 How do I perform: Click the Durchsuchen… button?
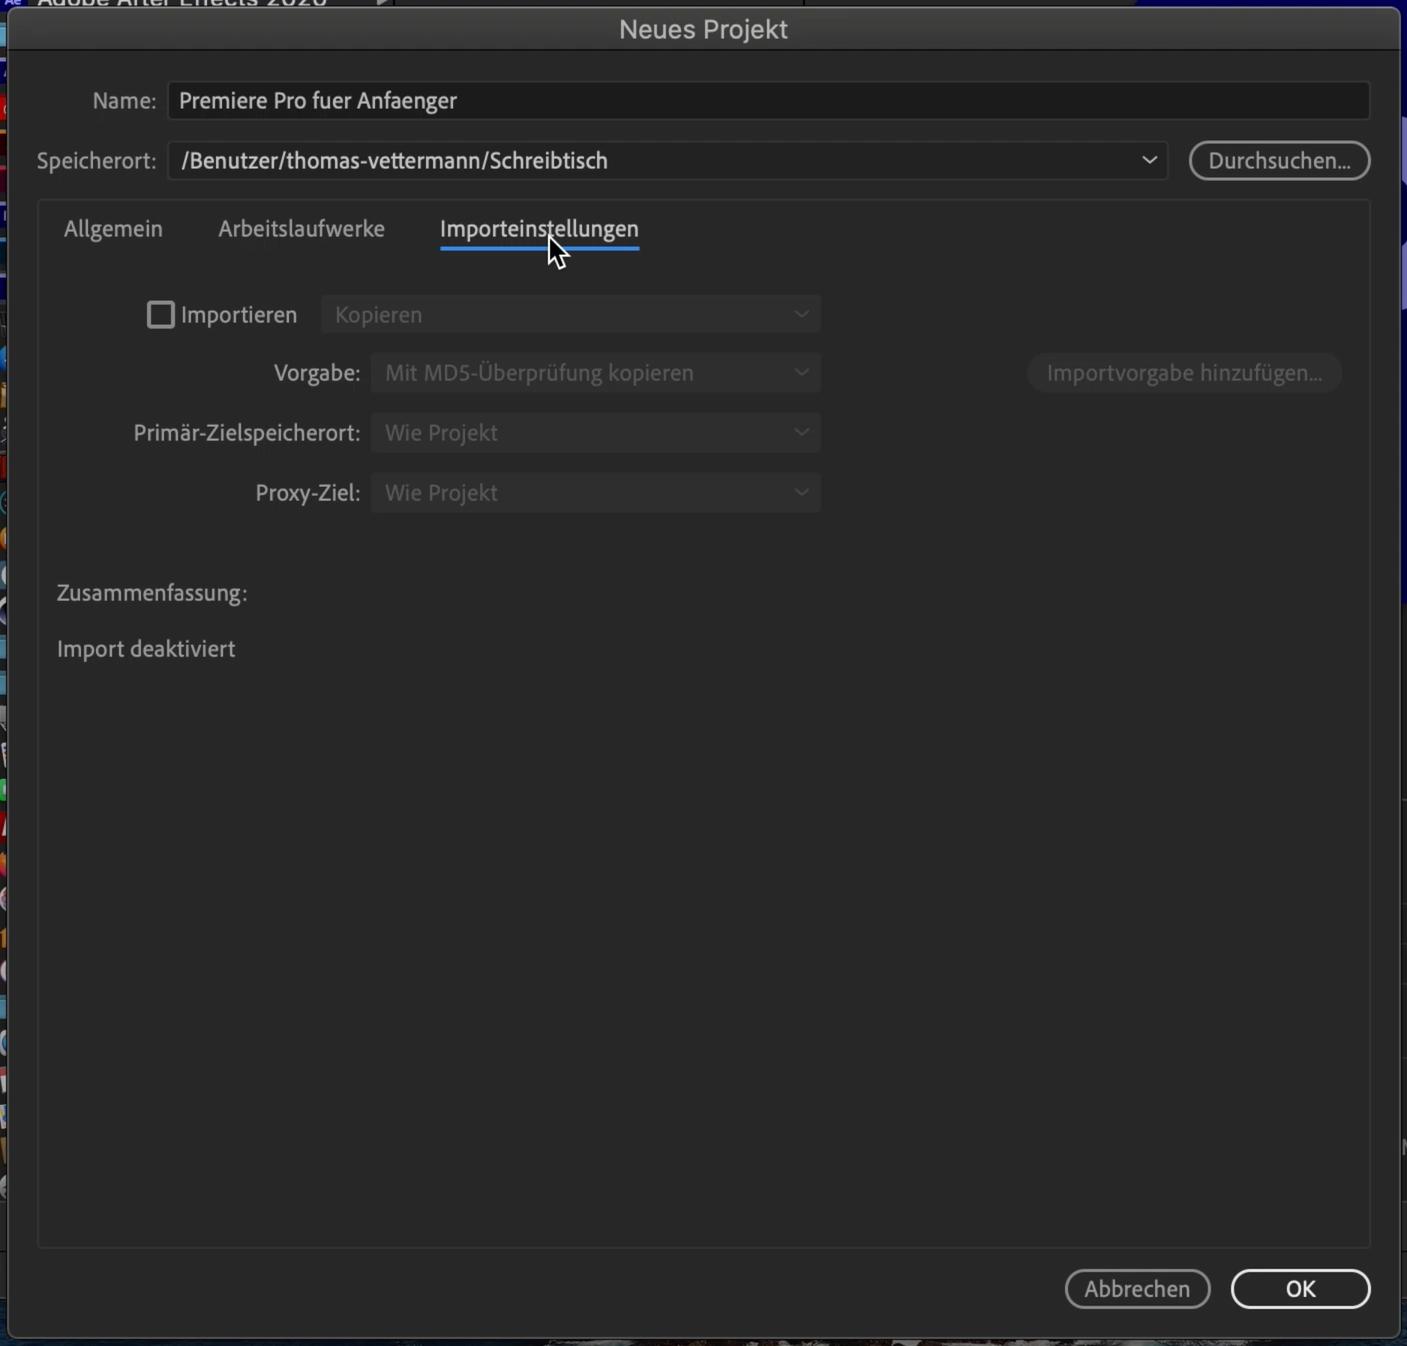[1278, 161]
